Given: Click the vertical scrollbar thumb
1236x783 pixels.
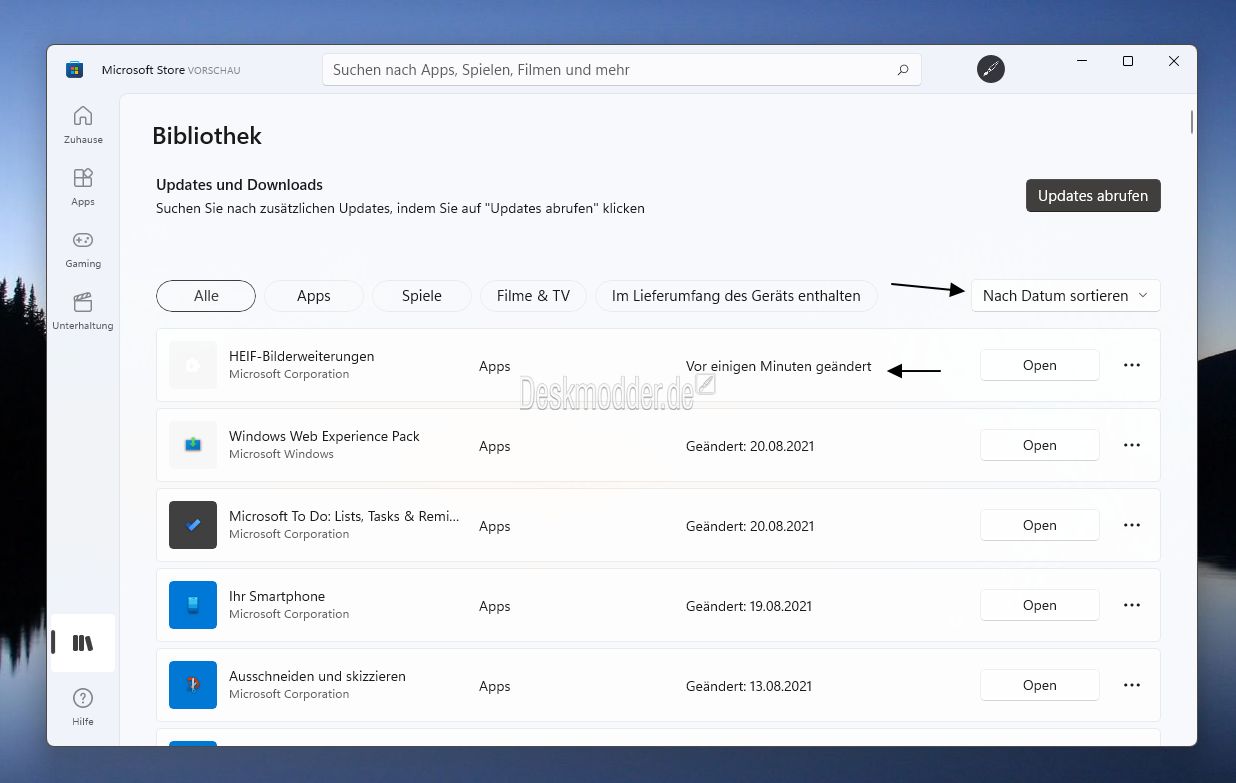Looking at the screenshot, I should (x=1192, y=121).
